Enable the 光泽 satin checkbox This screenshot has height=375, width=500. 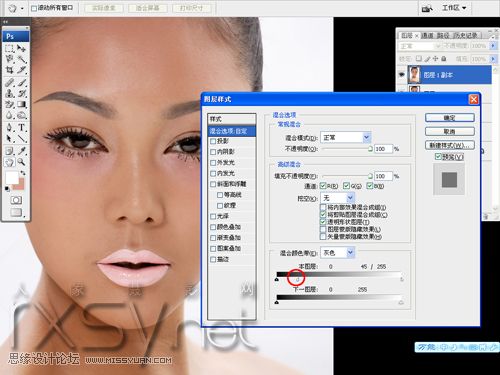coord(213,216)
